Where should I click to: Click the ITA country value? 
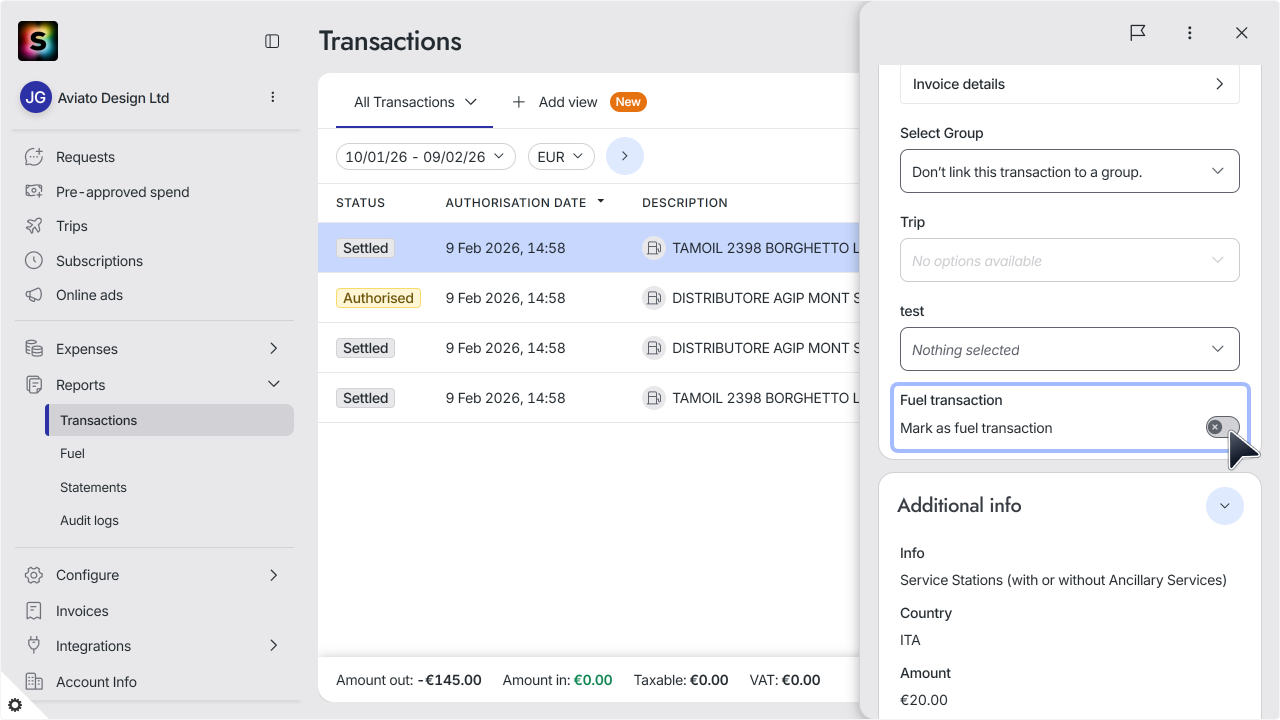coord(910,640)
